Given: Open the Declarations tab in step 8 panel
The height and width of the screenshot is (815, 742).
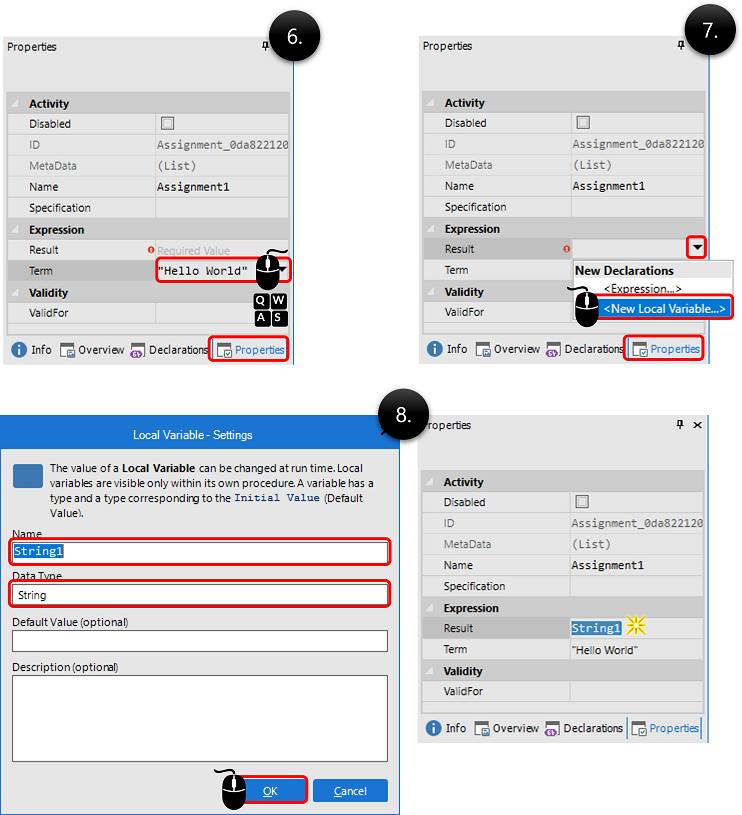Looking at the screenshot, I should pos(583,728).
